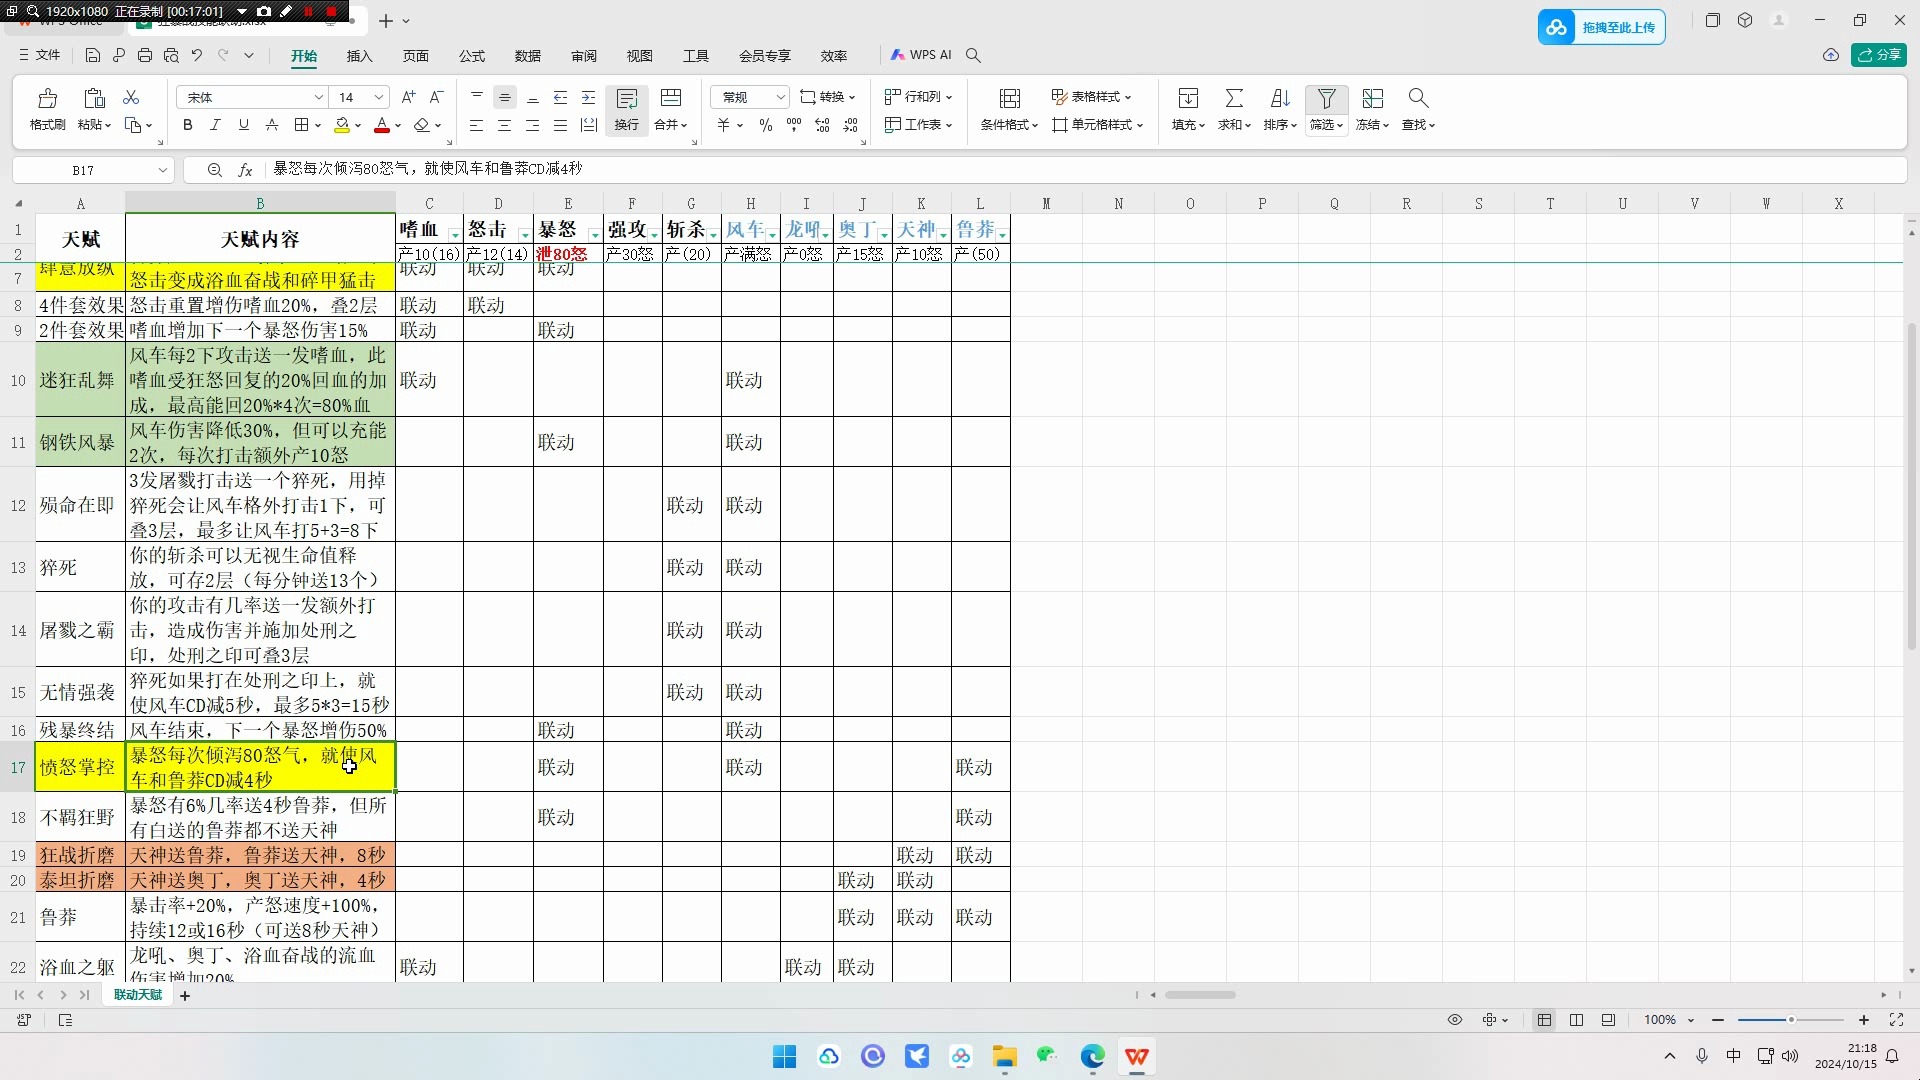Select the Format Painter (格式刷) tool
The height and width of the screenshot is (1080, 1920).
(47, 110)
